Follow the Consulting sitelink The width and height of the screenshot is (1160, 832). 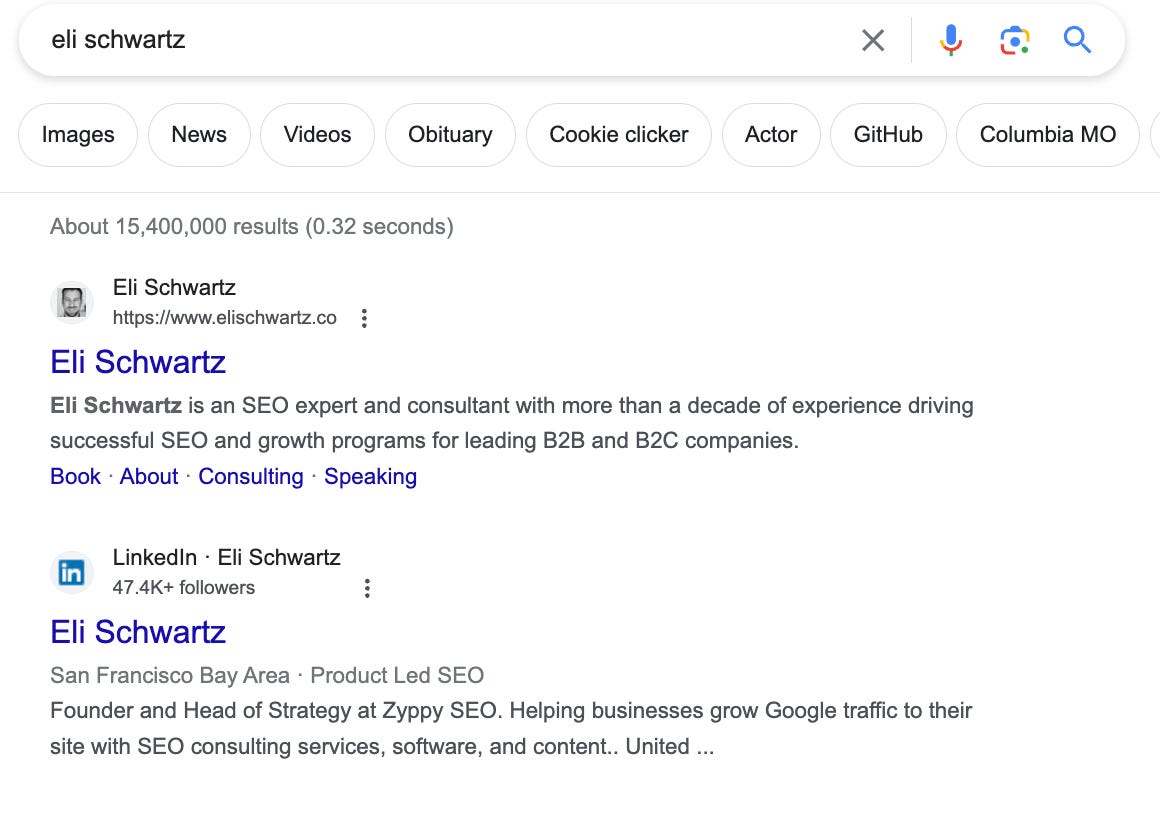251,476
